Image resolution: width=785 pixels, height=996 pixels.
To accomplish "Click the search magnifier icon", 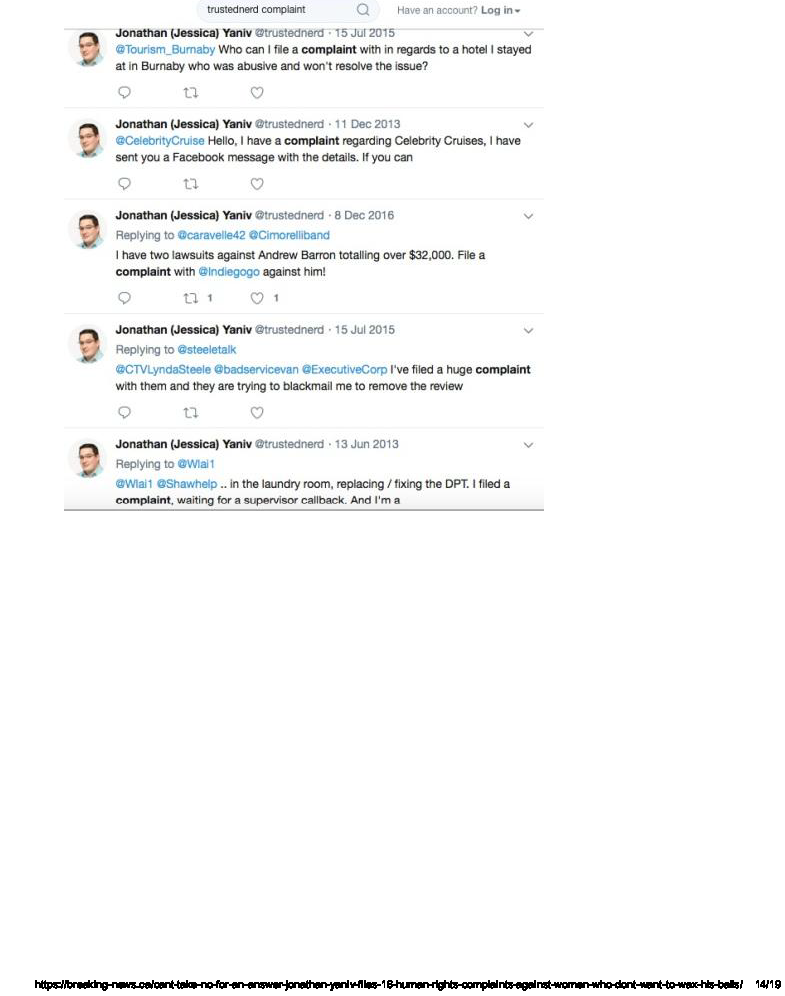I will click(x=363, y=10).
